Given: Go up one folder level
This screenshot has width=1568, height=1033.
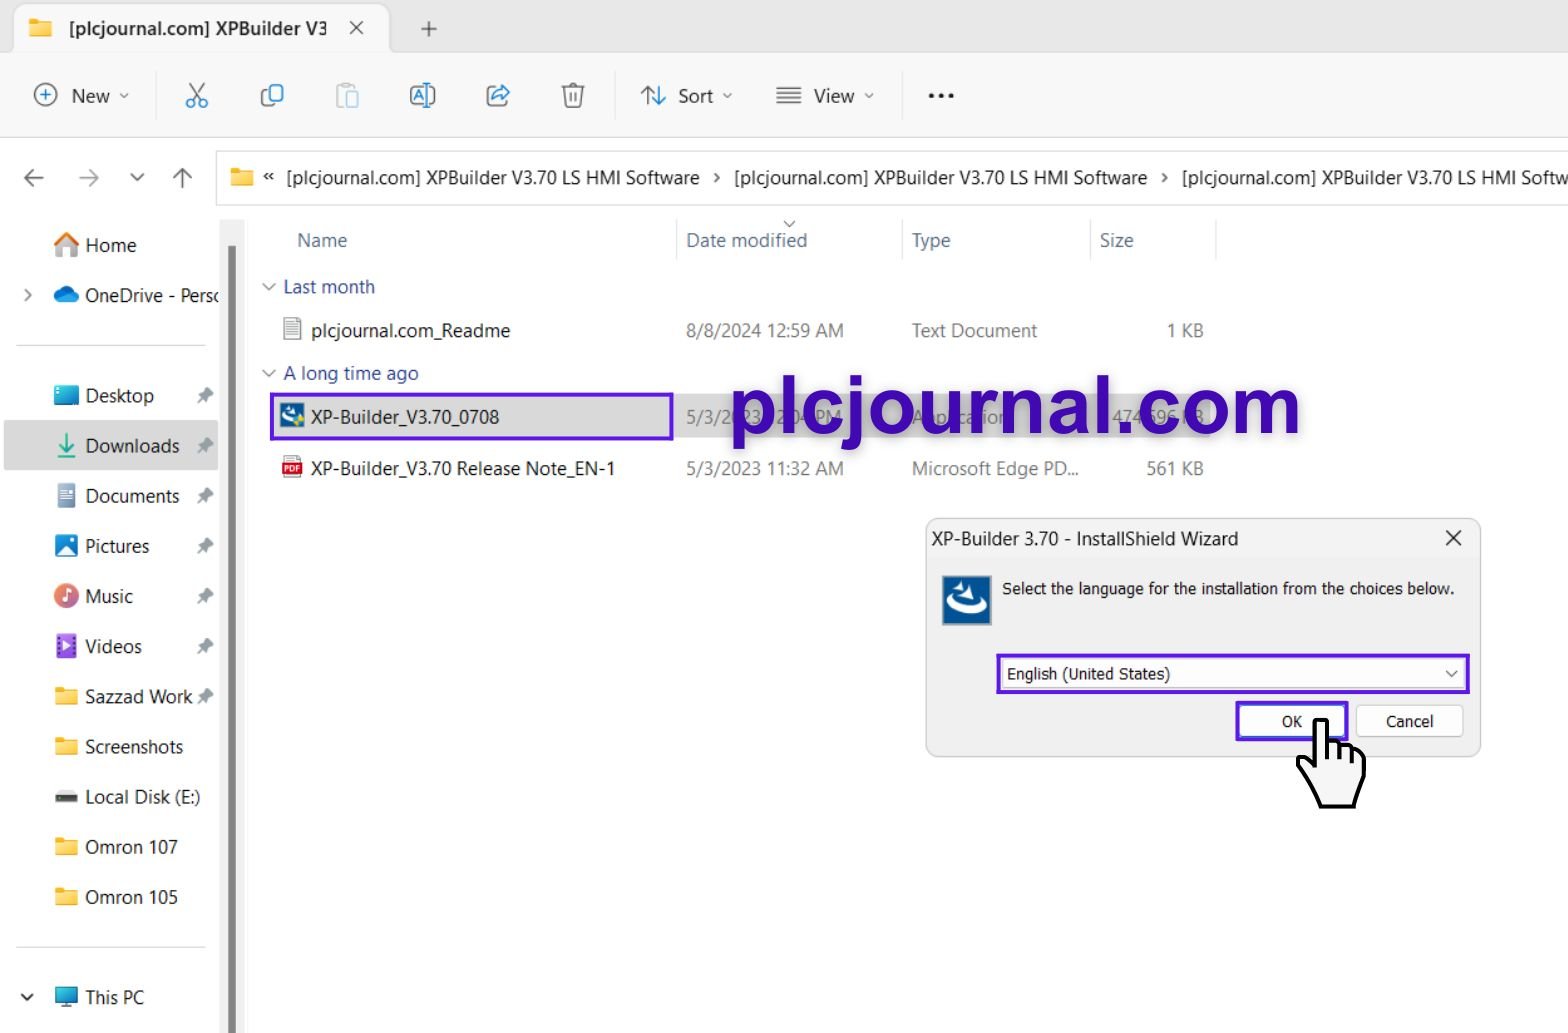Looking at the screenshot, I should tap(182, 178).
